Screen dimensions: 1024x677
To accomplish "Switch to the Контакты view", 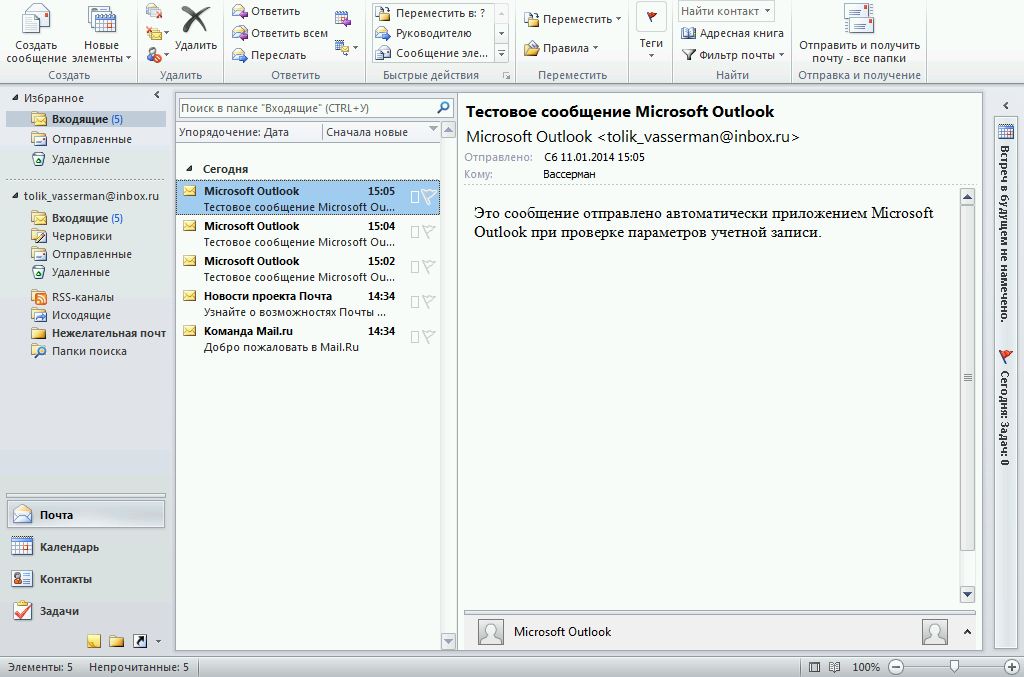I will [86, 579].
